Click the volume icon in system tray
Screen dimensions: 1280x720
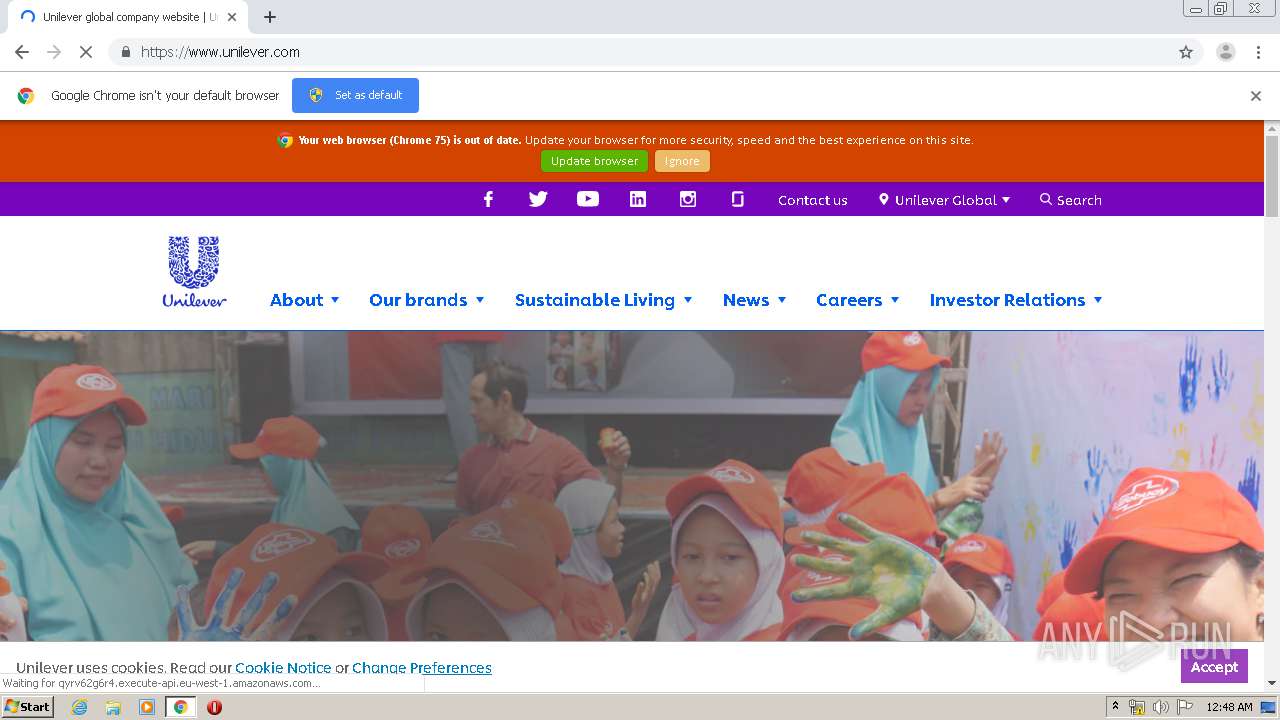point(1160,707)
